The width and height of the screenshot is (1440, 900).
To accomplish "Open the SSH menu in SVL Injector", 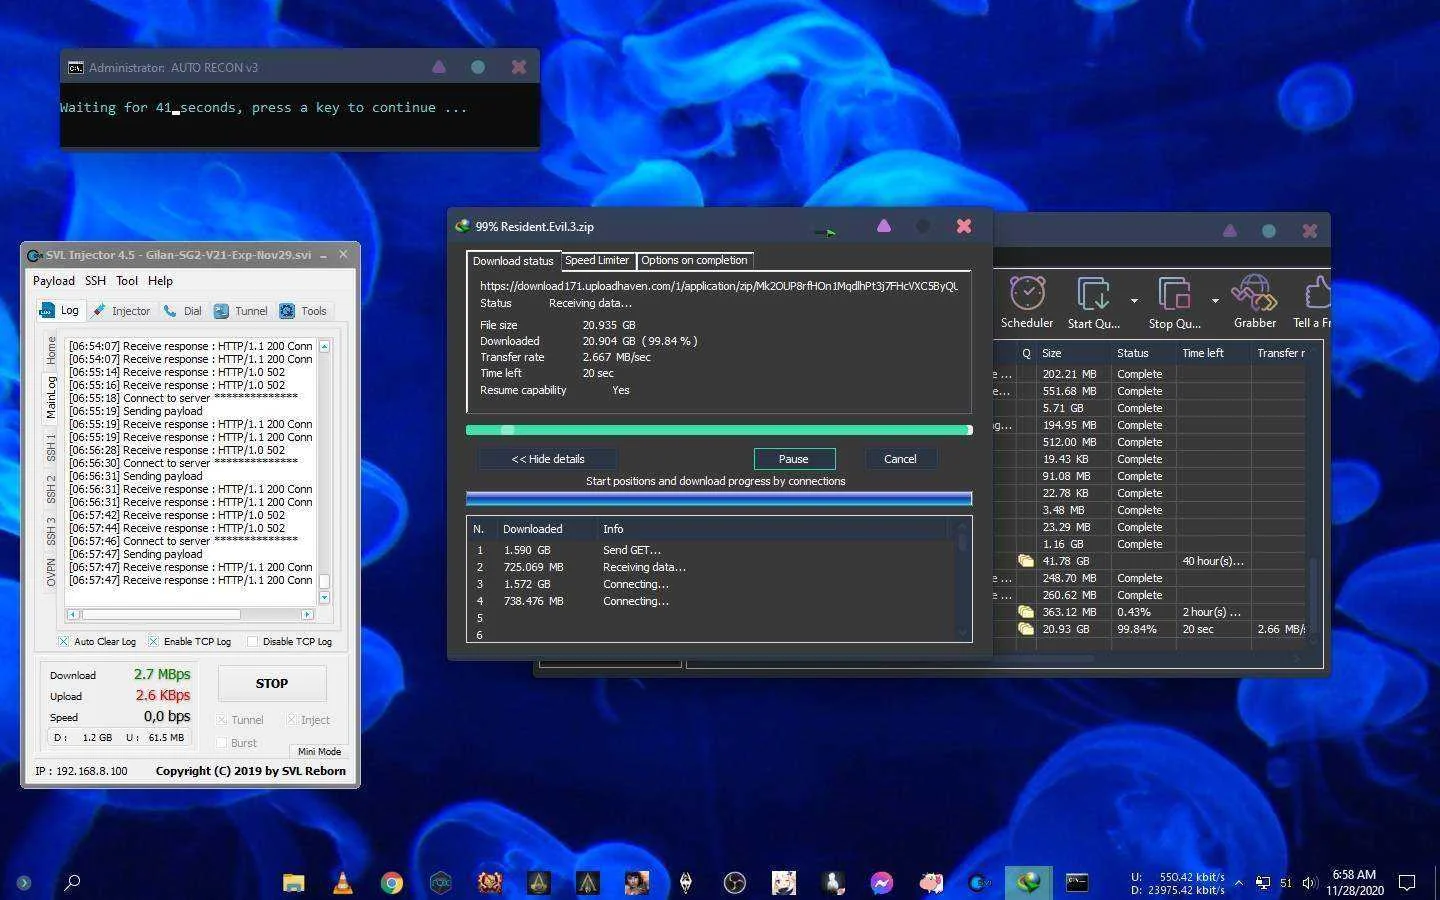I will click(95, 281).
